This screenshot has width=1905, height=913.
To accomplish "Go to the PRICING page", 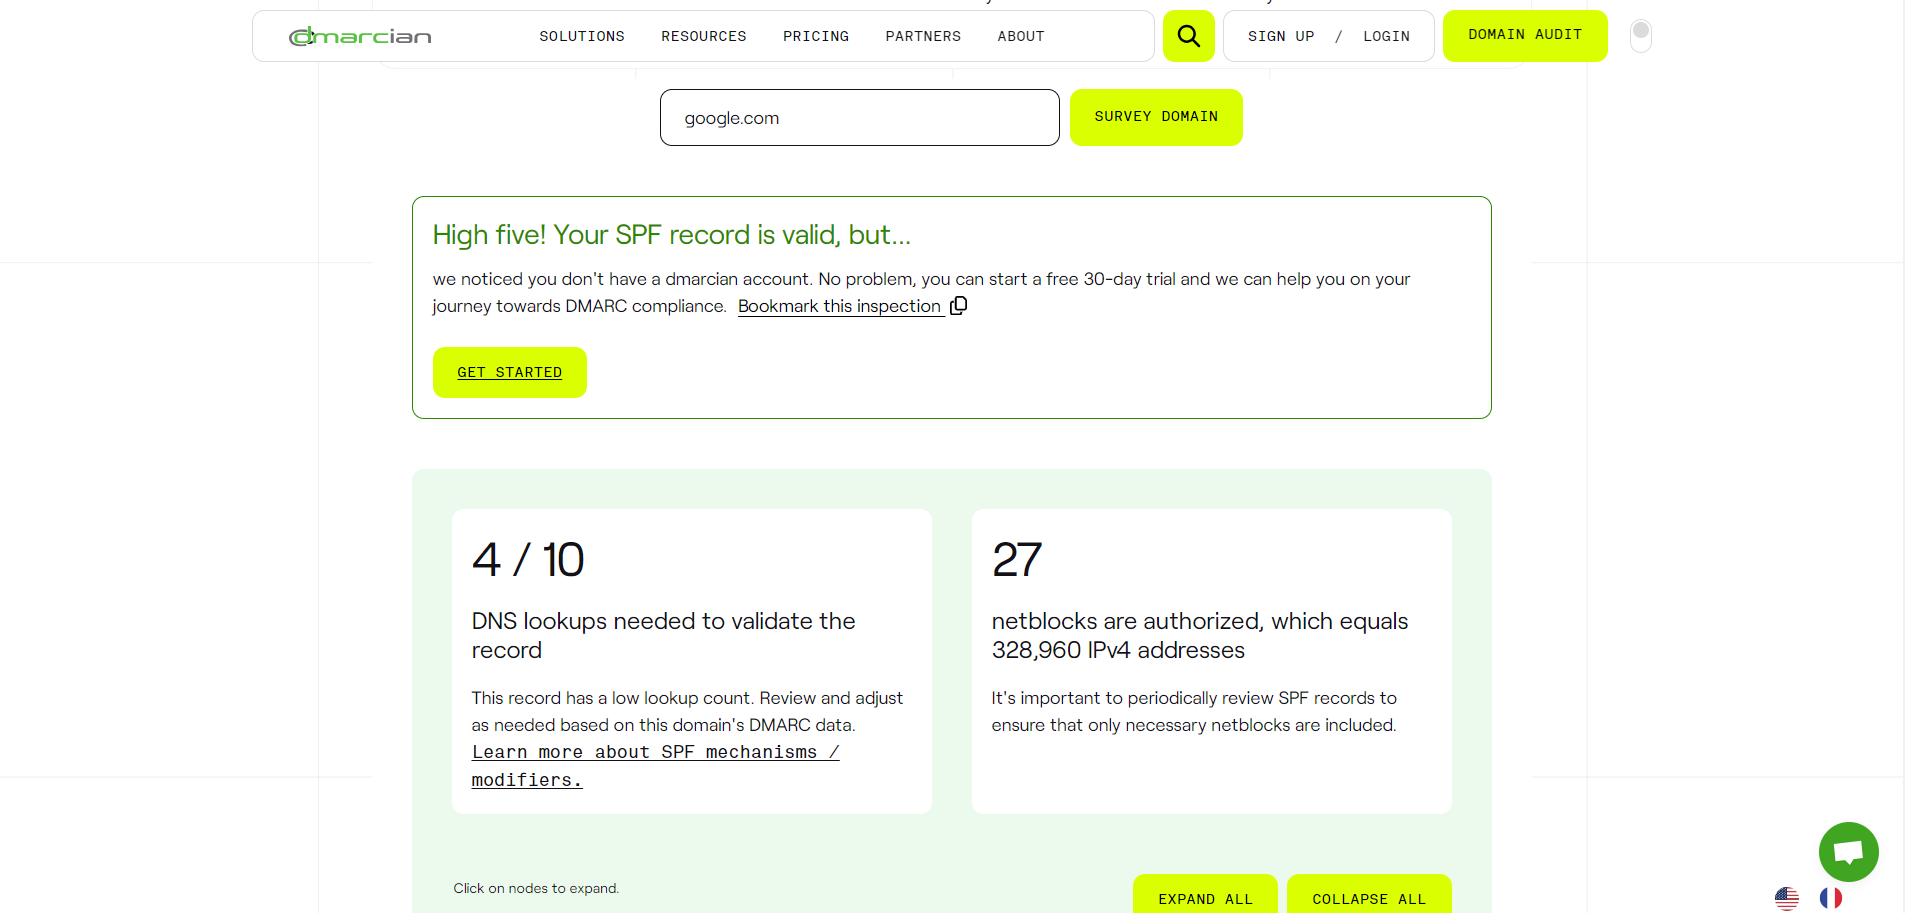I will (x=815, y=36).
